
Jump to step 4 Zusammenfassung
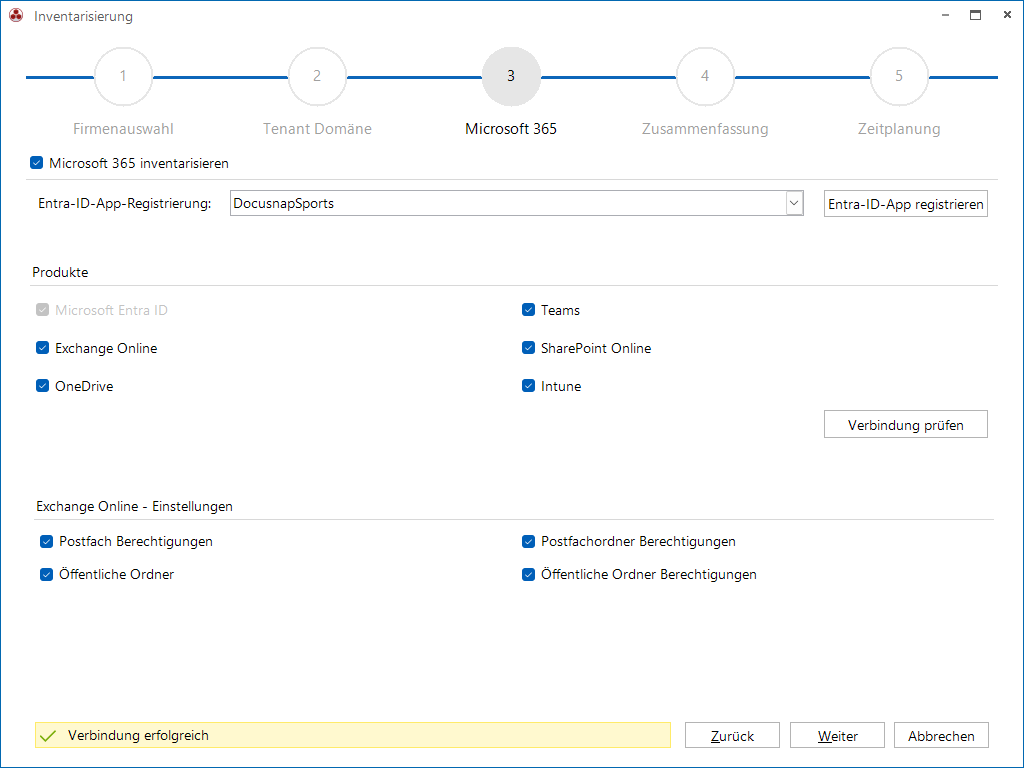pos(705,76)
